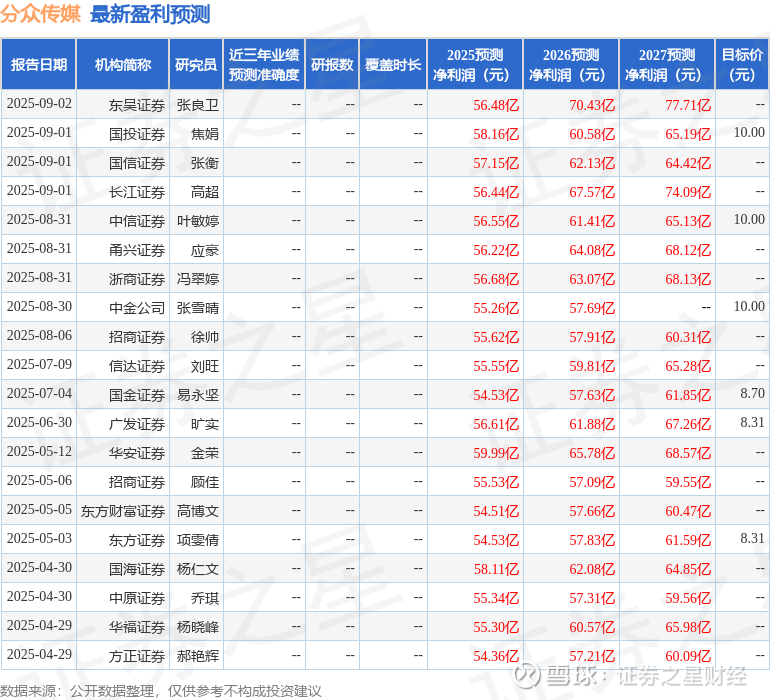Click 国投证券 target price 10.00
The height and width of the screenshot is (700, 770).
(x=749, y=132)
